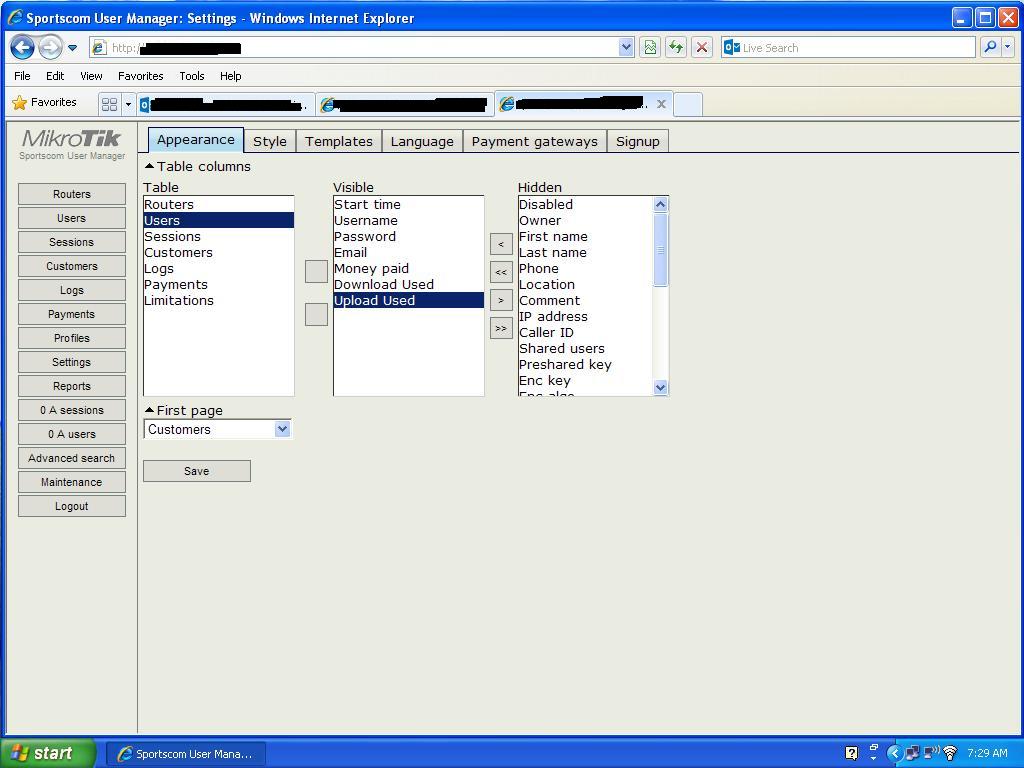Screen dimensions: 1024x768
Task: Open the tab list dropdown arrow
Action: click(128, 104)
